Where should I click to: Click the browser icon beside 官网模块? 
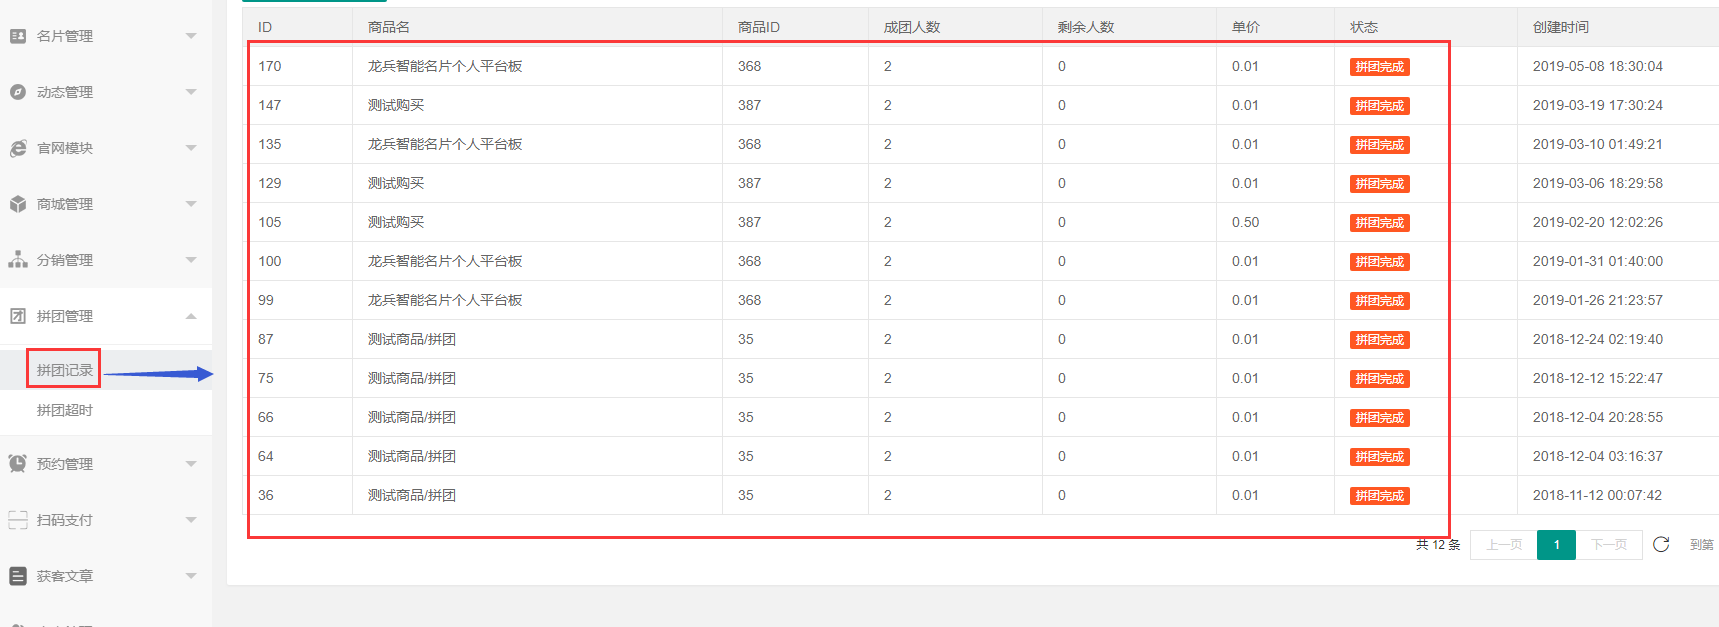18,148
